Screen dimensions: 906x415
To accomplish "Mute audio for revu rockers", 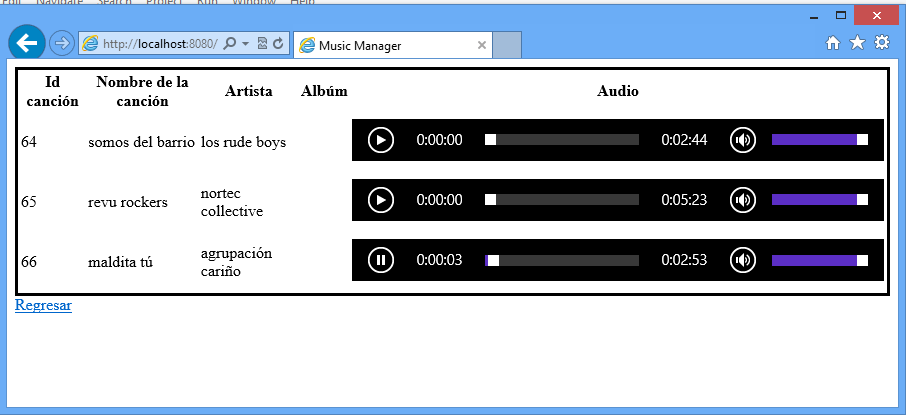I will point(742,200).
